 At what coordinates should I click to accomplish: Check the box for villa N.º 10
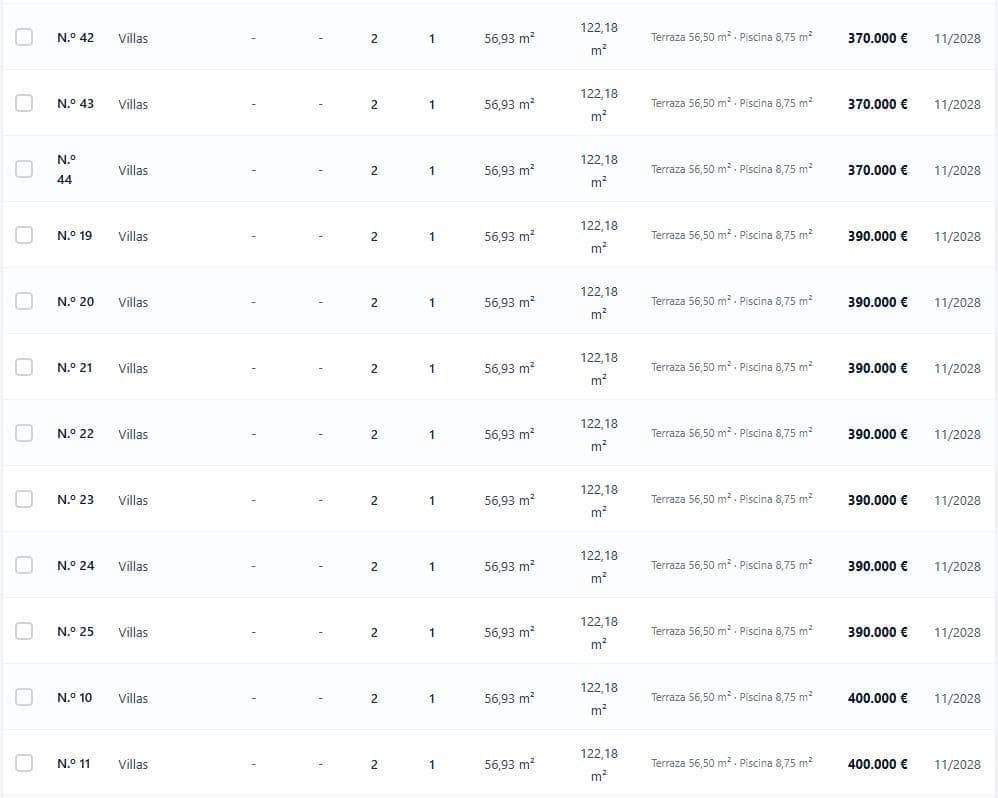24,697
